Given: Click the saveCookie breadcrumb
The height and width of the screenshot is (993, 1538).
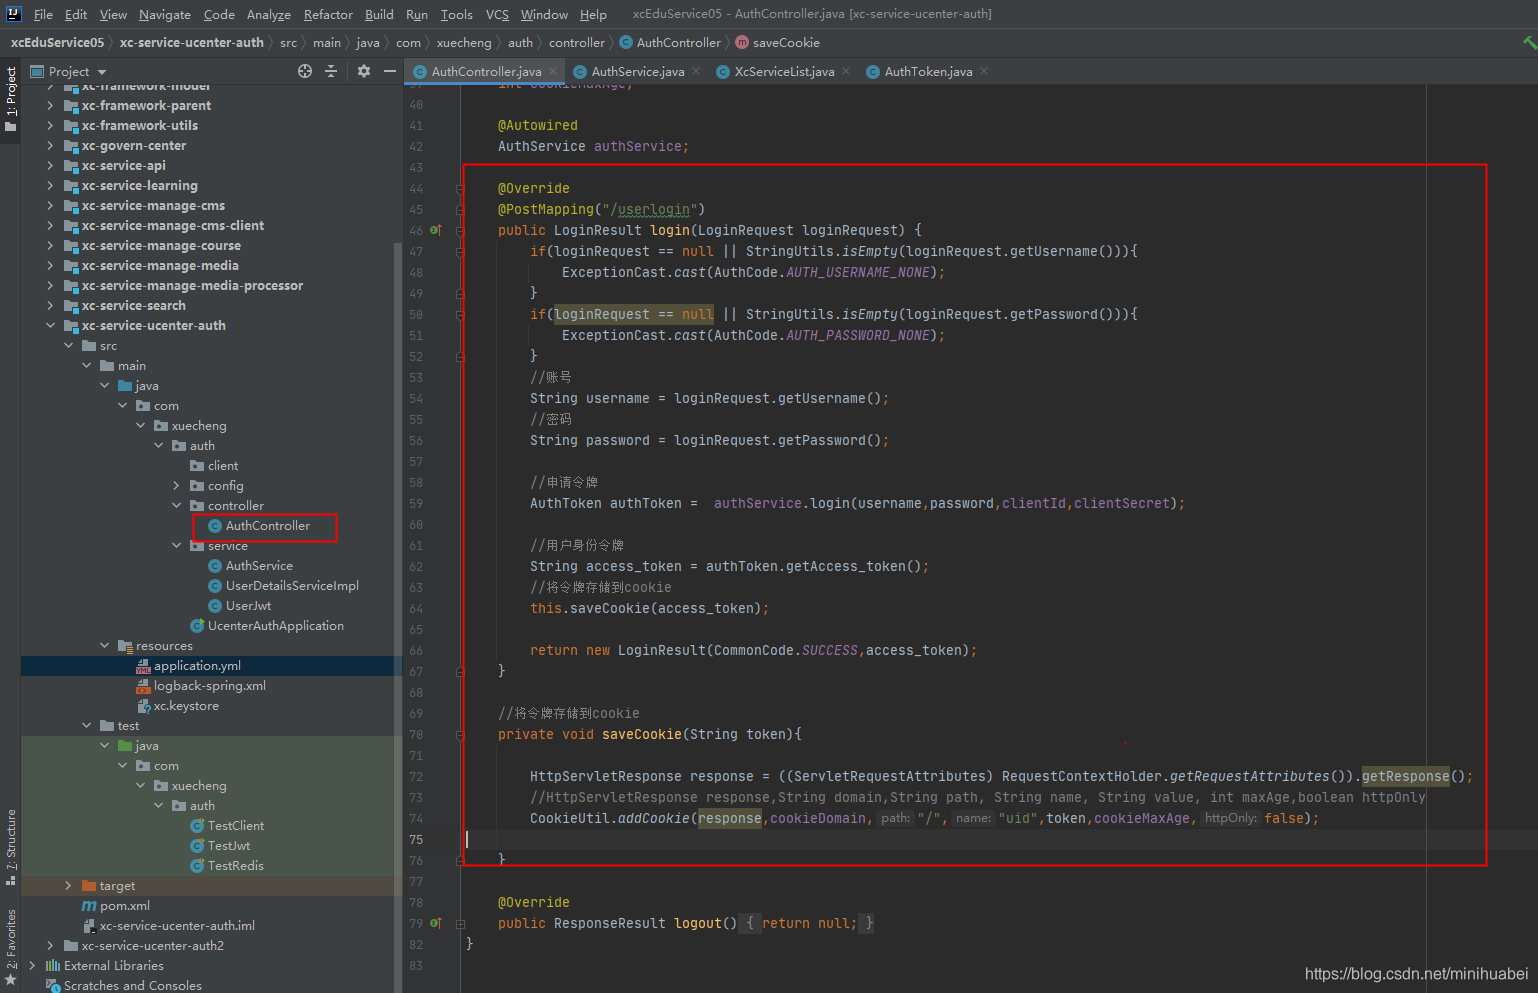Looking at the screenshot, I should tap(786, 42).
